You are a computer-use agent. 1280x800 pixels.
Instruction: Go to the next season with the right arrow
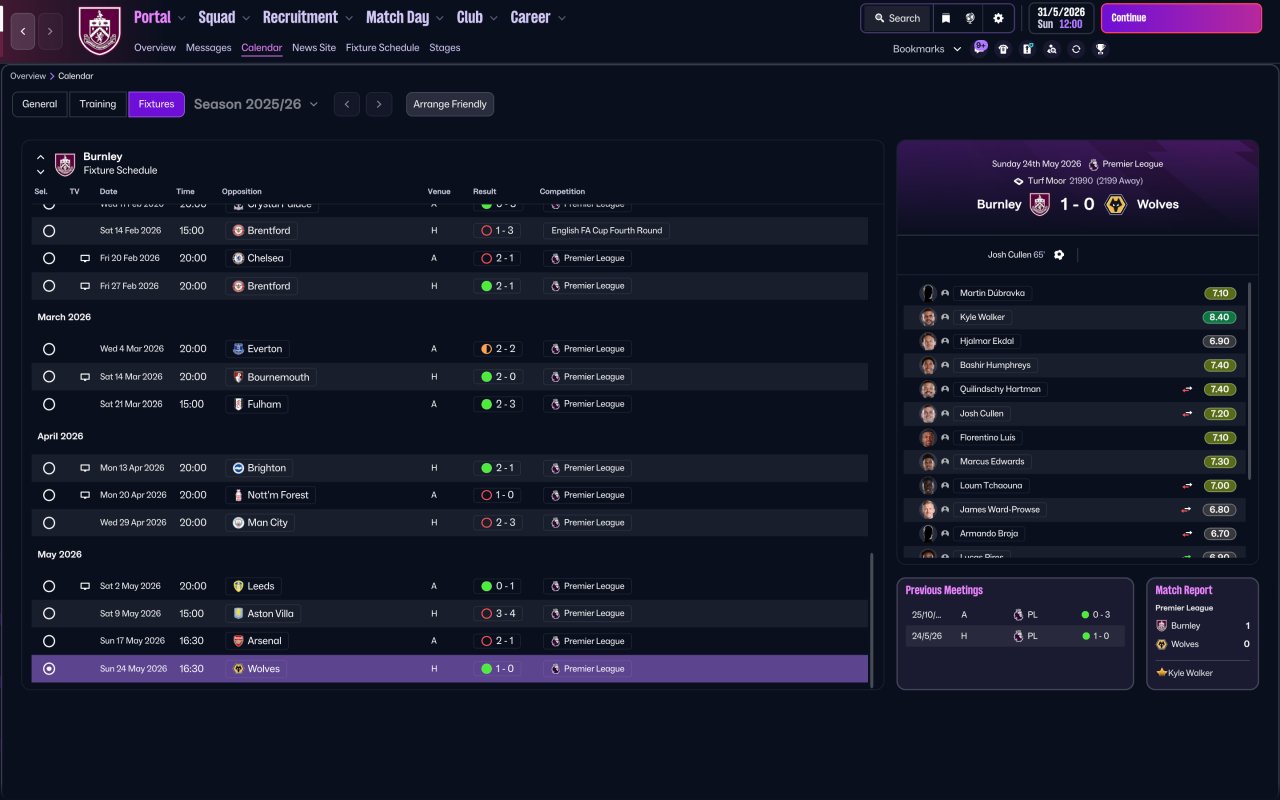pos(378,104)
